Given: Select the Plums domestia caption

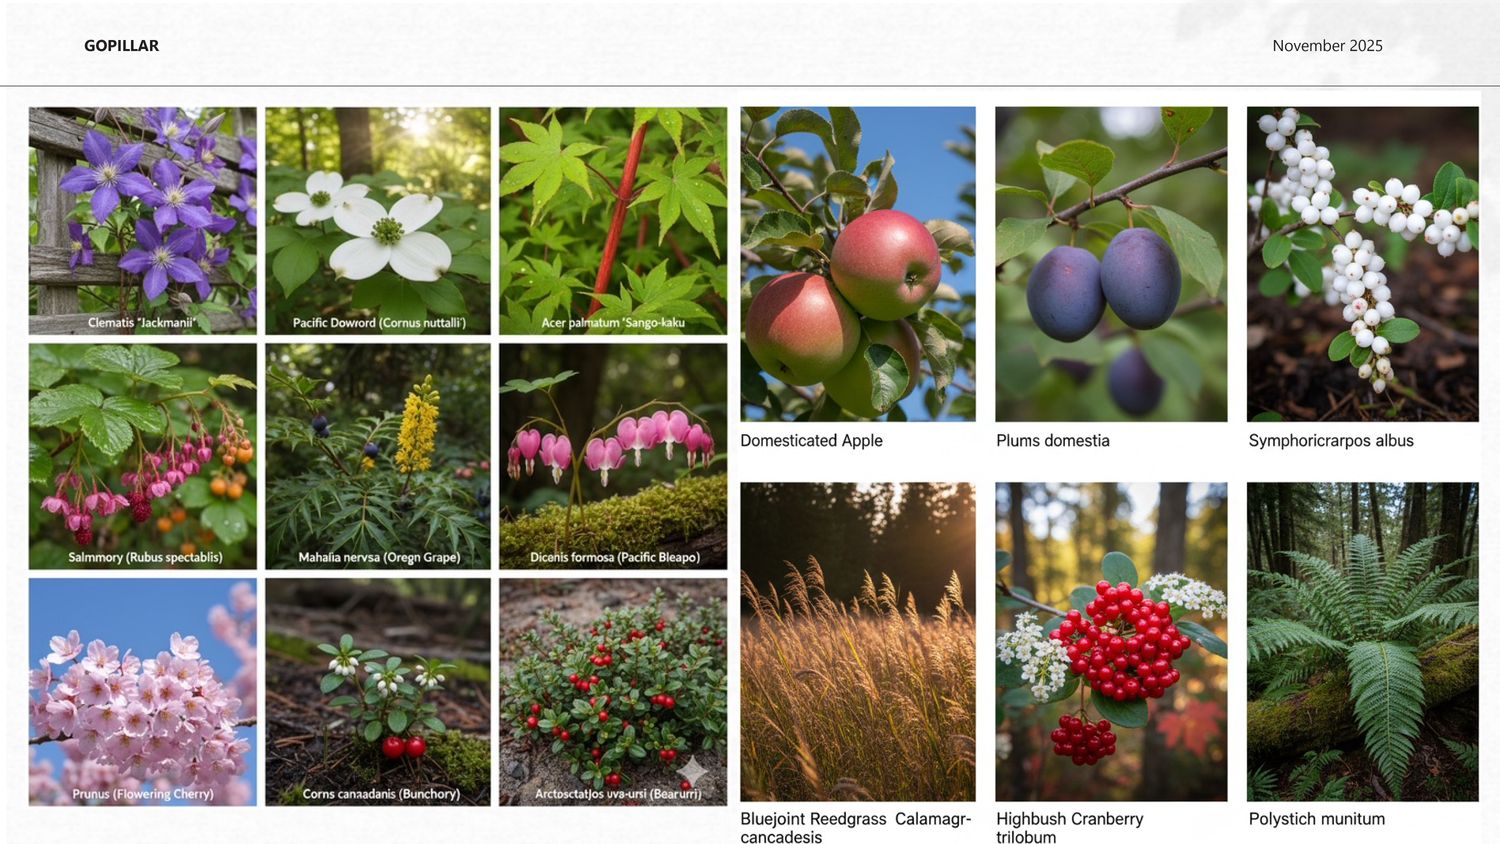Looking at the screenshot, I should point(1053,441).
